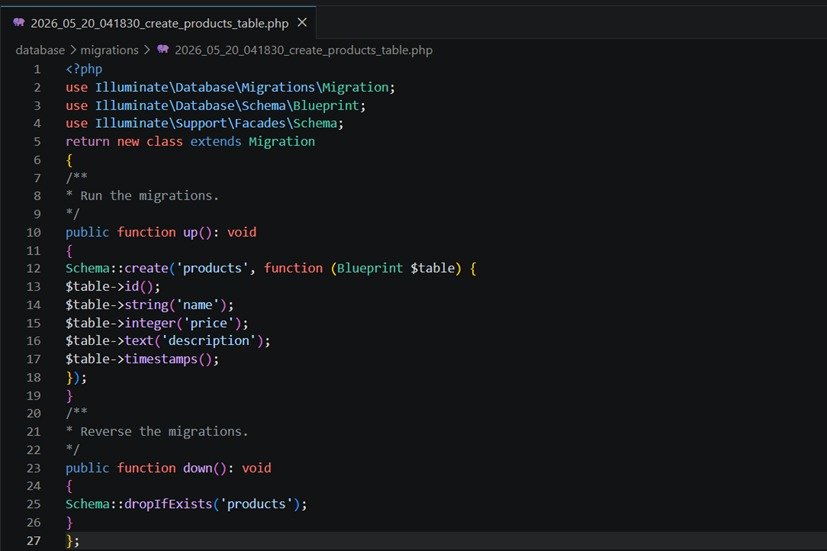Open the 'migrations' breadcrumb segment

109,50
